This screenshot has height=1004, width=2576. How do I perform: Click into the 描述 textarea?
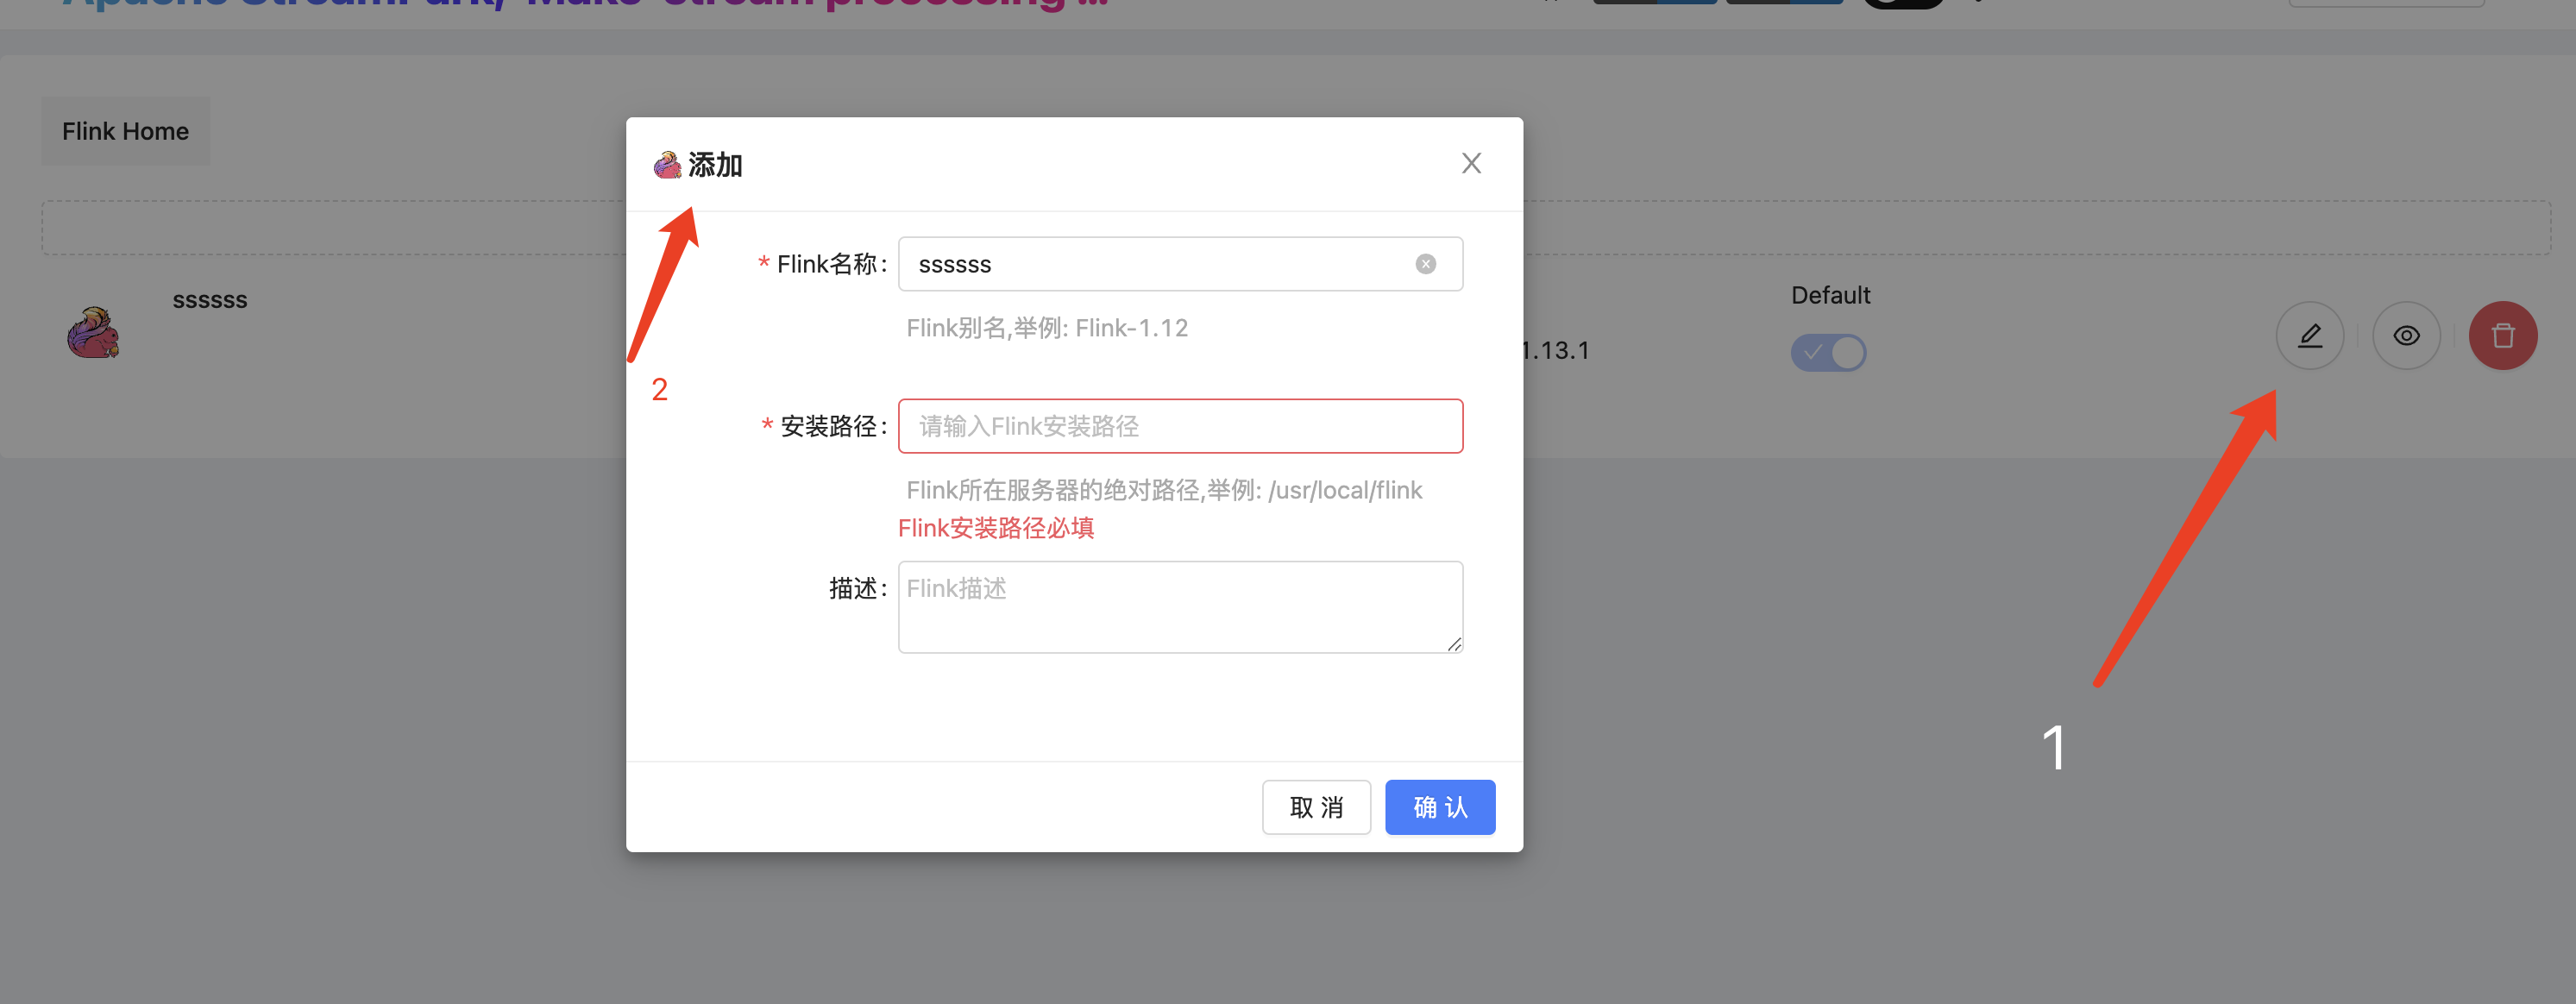(1180, 607)
